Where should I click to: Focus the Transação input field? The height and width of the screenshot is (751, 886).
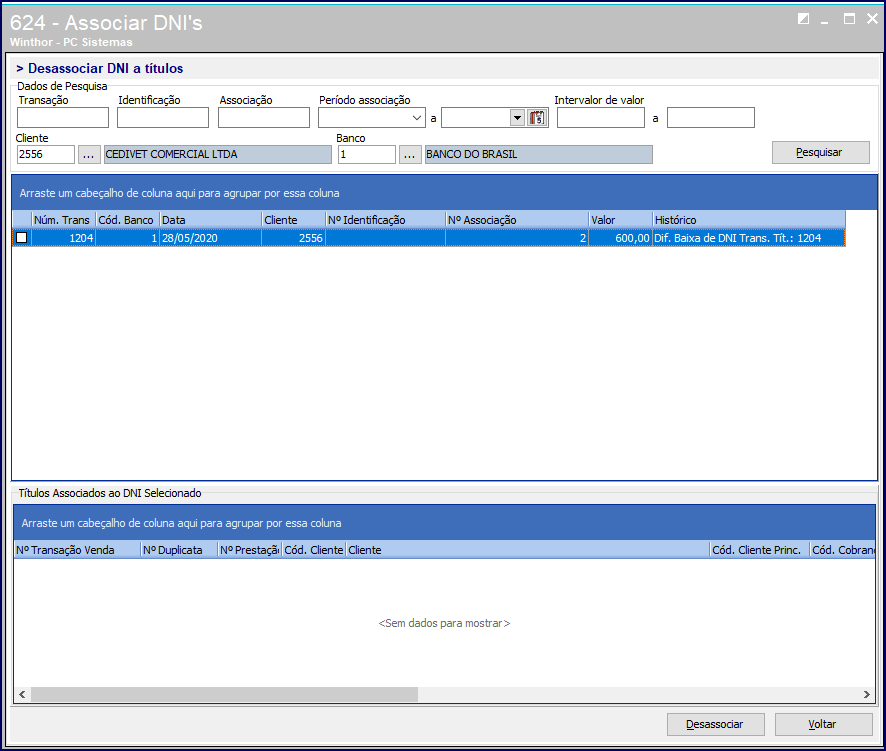click(x=63, y=118)
